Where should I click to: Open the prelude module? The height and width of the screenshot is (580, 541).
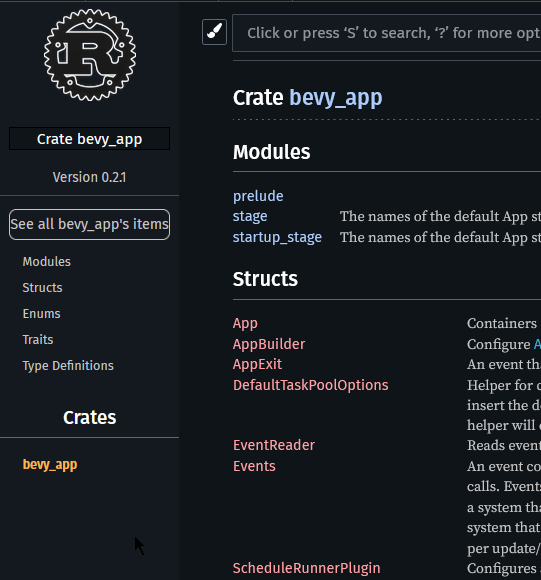click(x=258, y=196)
